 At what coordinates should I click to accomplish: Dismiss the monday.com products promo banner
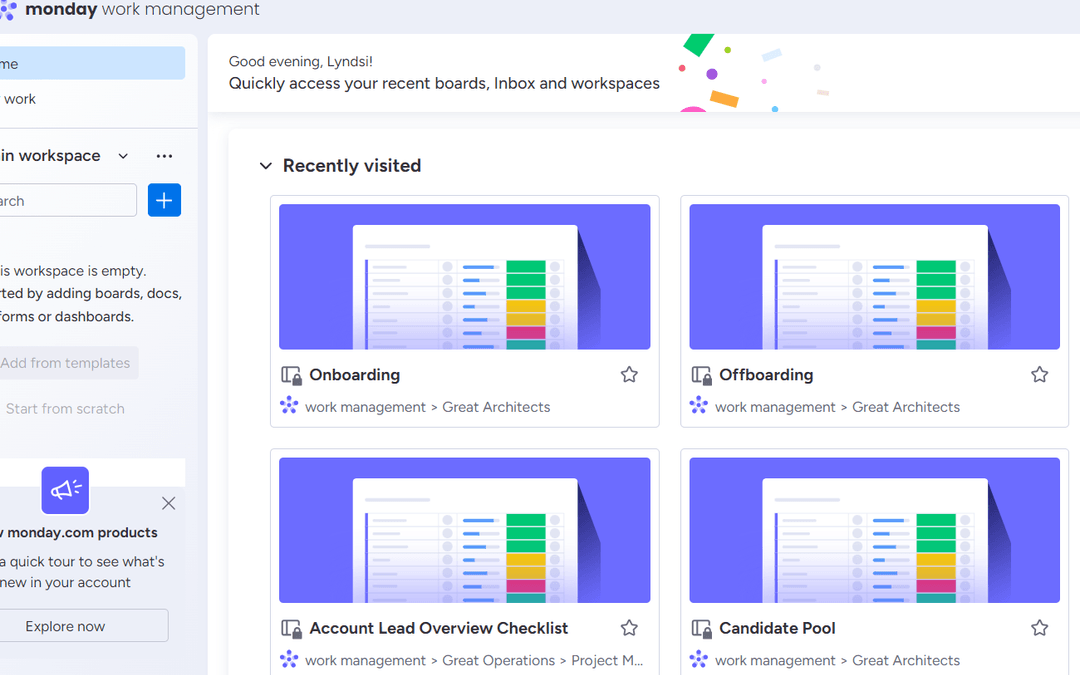click(168, 503)
